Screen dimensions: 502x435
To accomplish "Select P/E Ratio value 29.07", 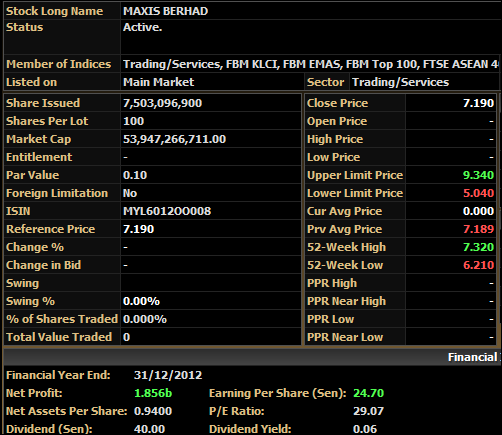I will [368, 411].
